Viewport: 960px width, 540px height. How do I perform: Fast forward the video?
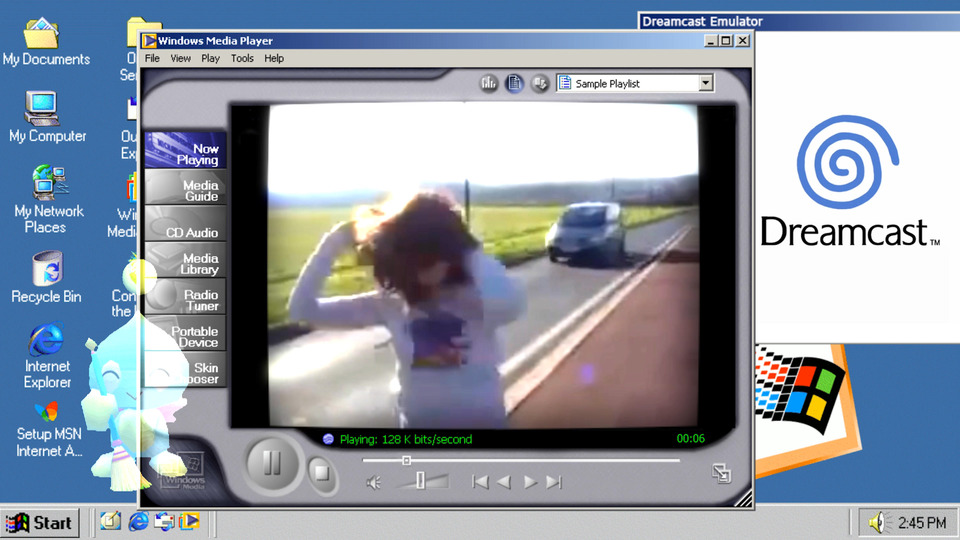pos(530,482)
